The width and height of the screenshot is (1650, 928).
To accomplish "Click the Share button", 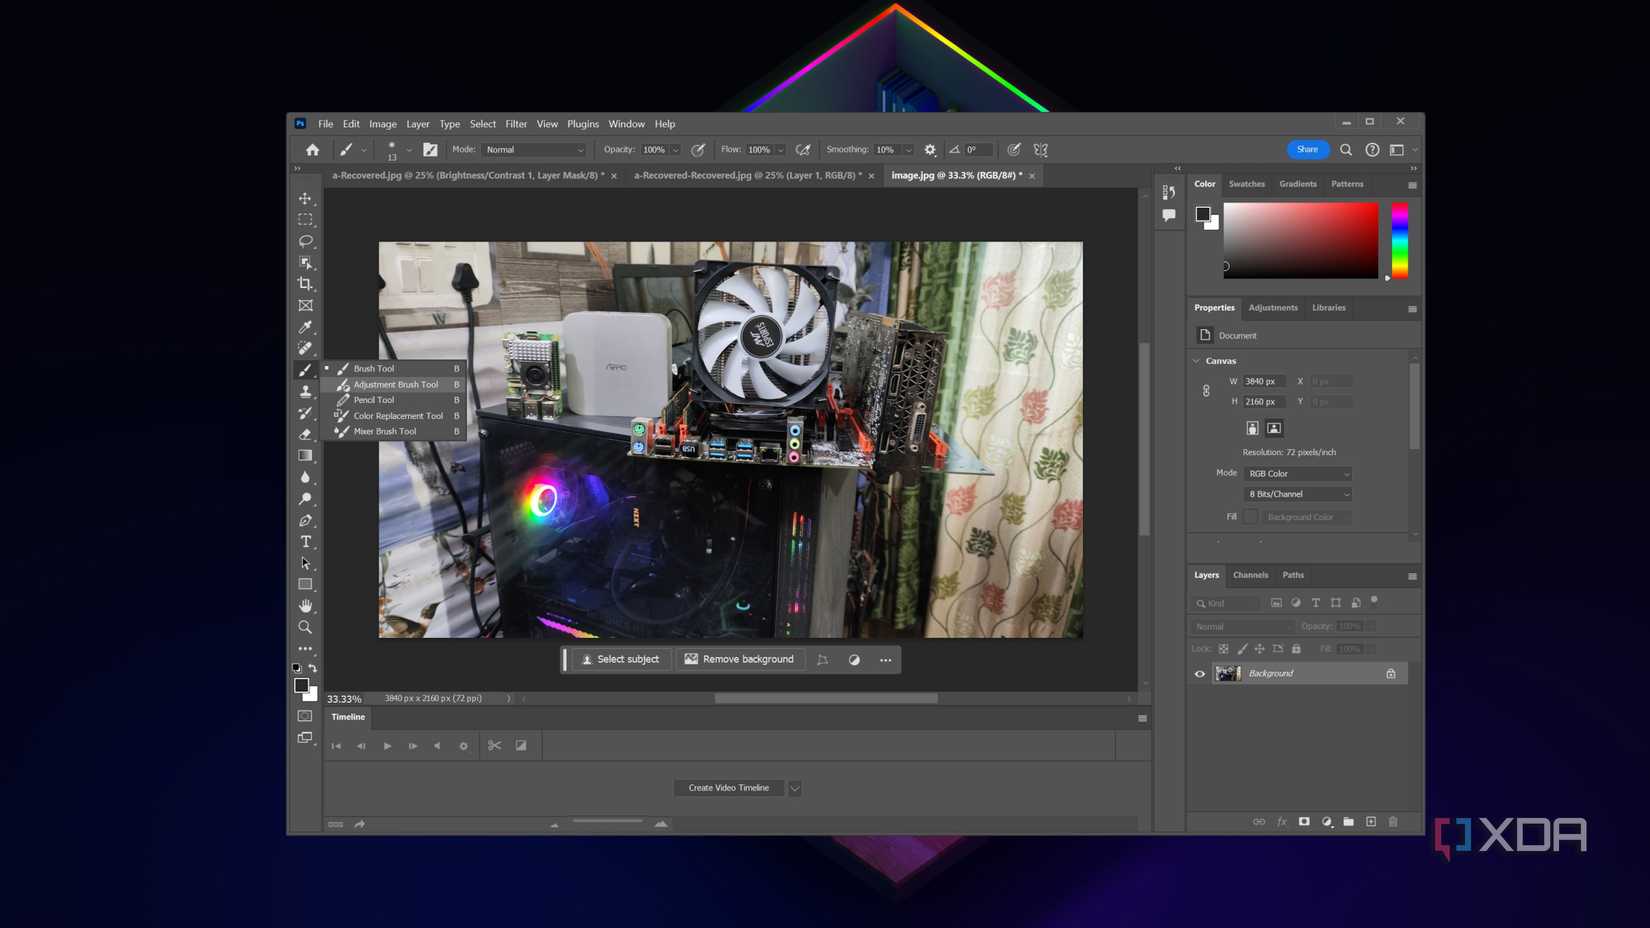I will (1307, 149).
